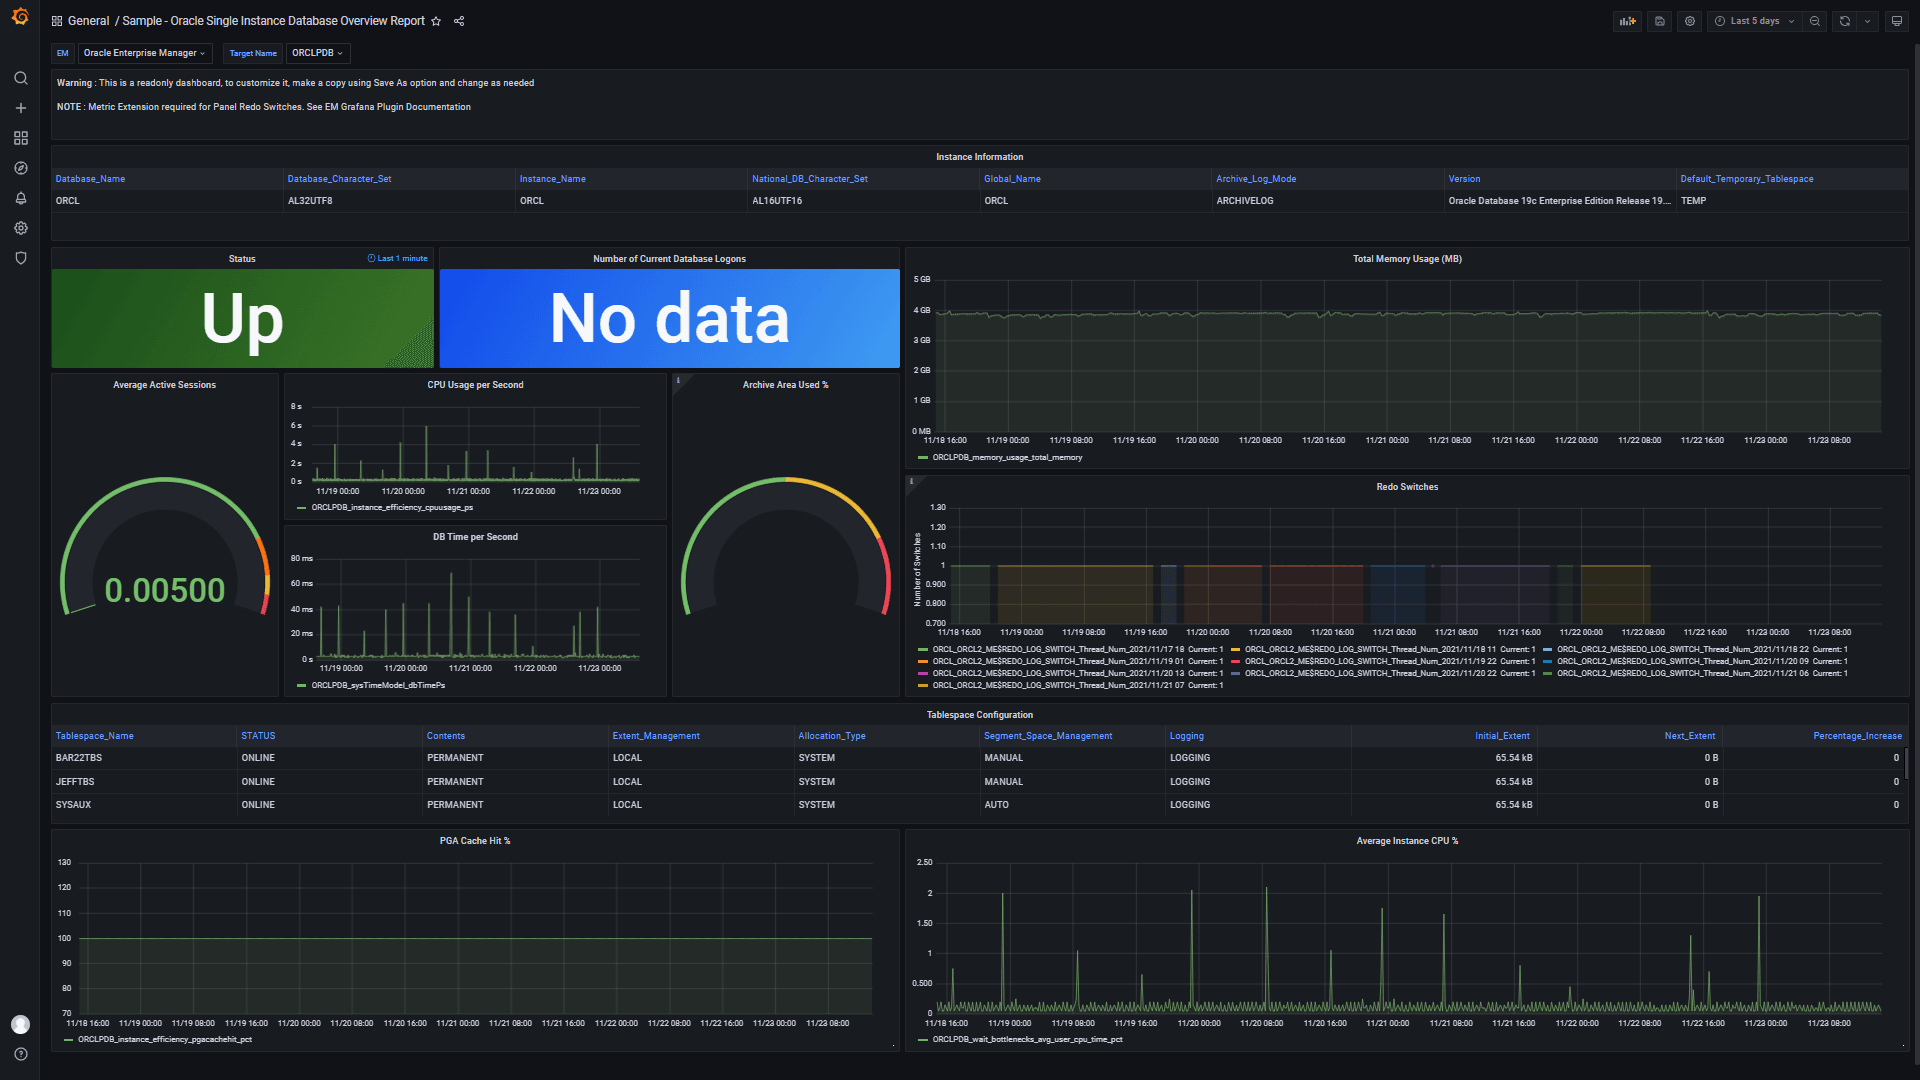Mark the dashboard as favorite with the star
This screenshot has height=1080, width=1920.
tap(436, 20)
